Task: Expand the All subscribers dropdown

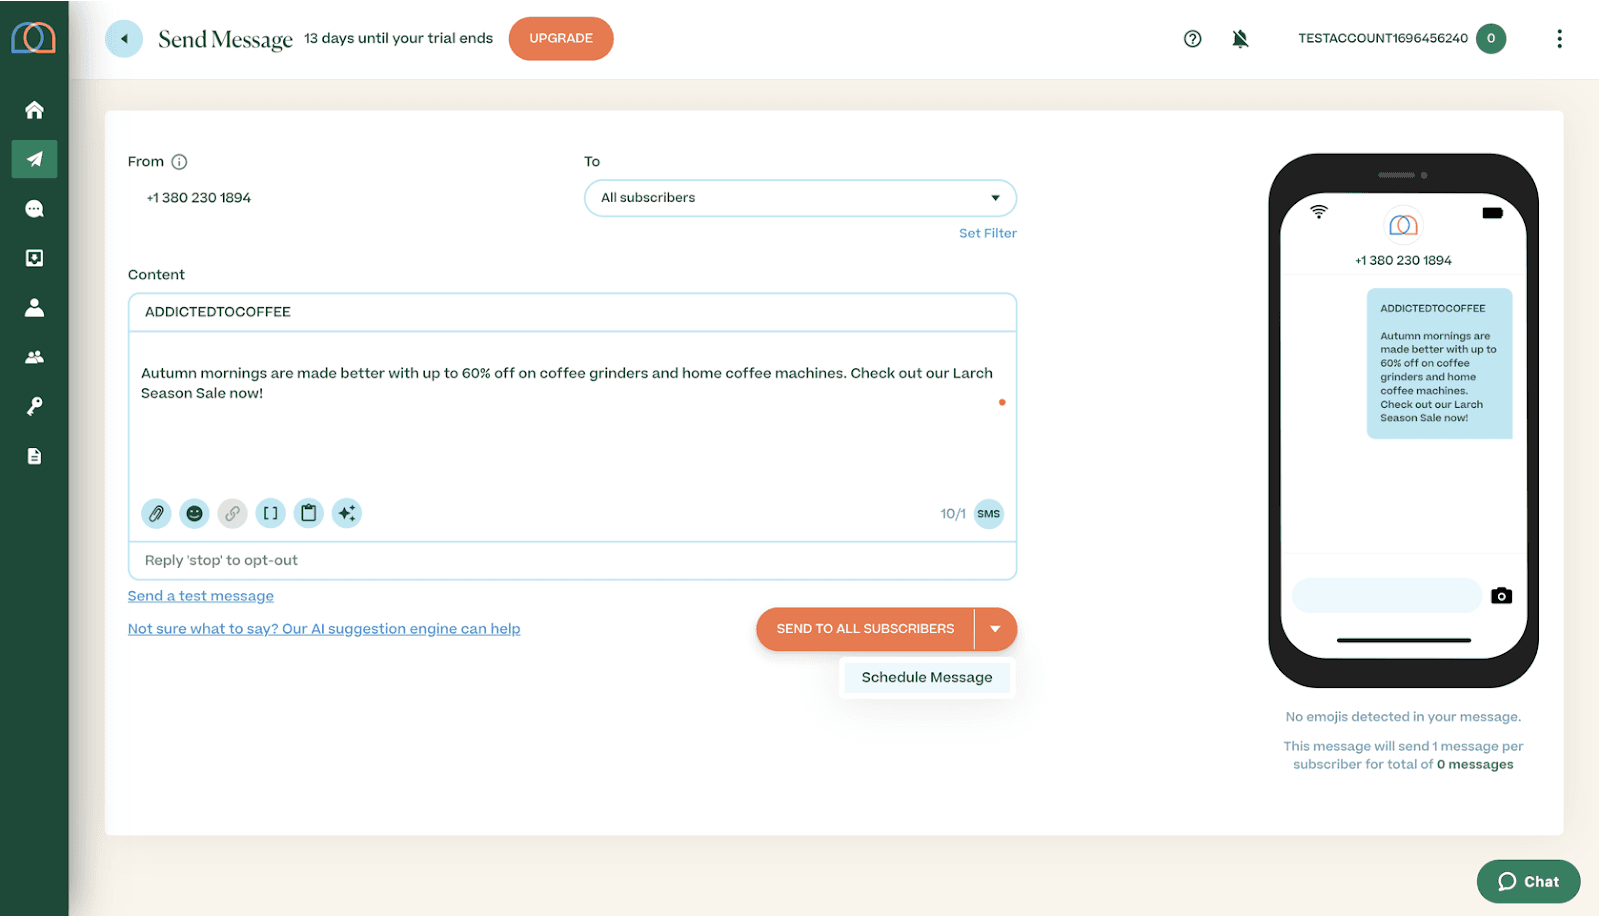Action: (x=800, y=198)
